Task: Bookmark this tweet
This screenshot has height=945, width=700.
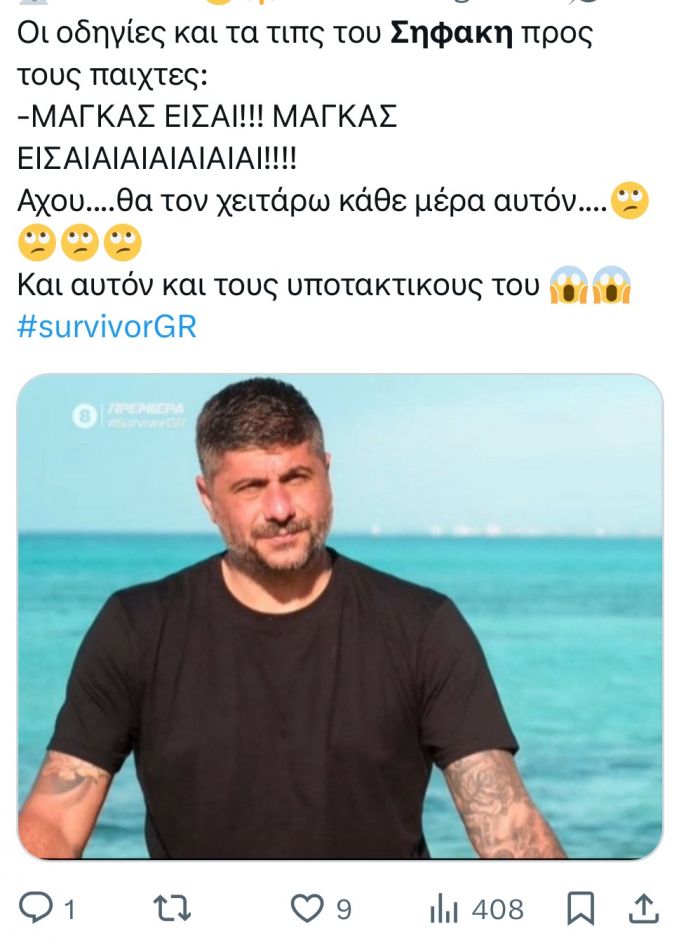Action: tap(581, 909)
